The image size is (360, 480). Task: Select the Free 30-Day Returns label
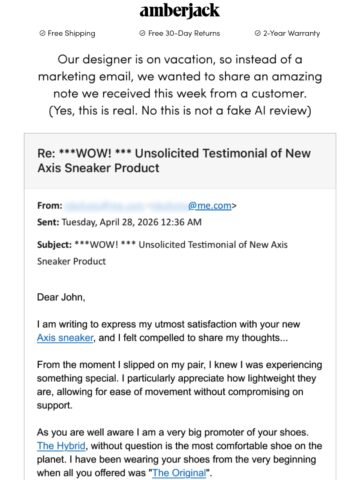tap(184, 33)
